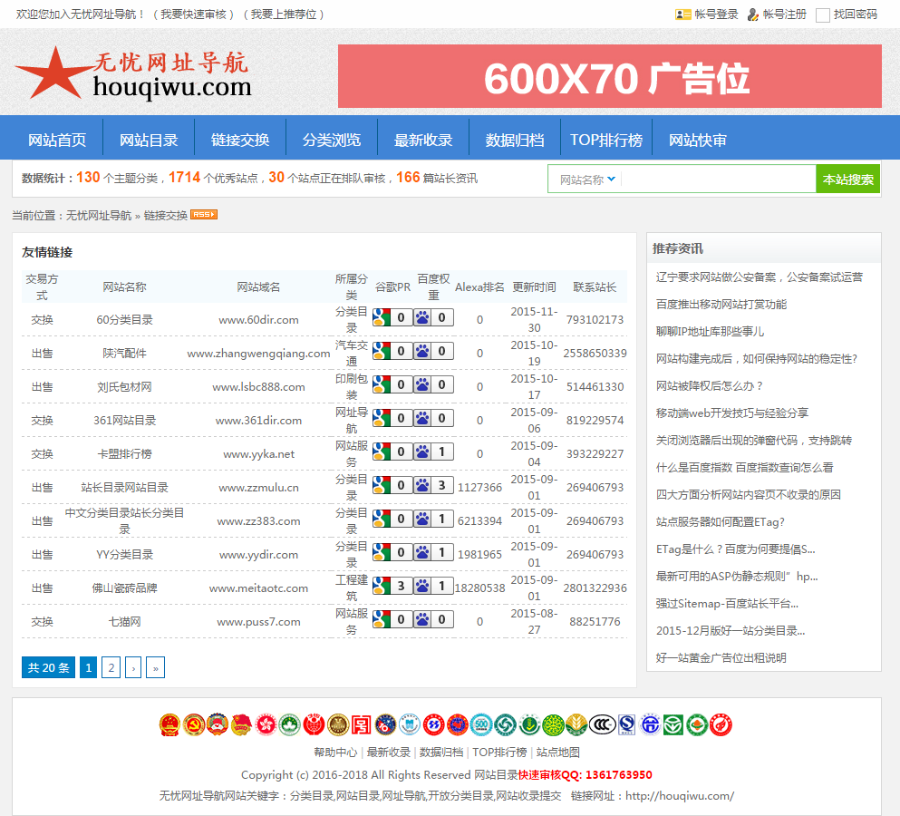Select the 数据归档 navigation item
Screen dimensions: 900x816
[513, 139]
